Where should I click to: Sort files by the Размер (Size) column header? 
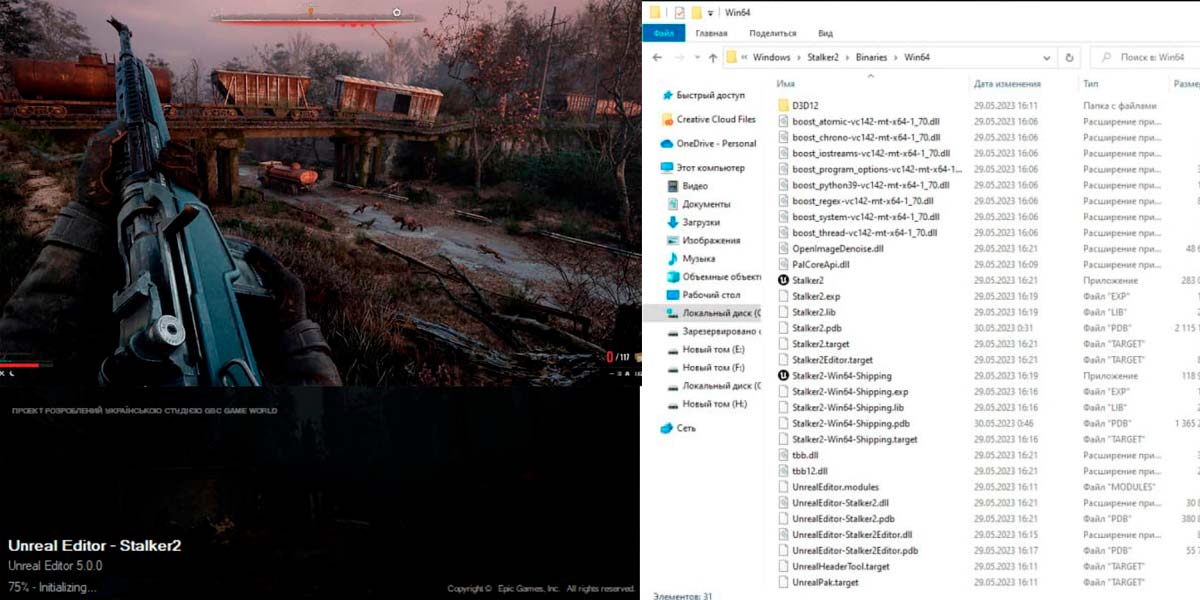1186,84
